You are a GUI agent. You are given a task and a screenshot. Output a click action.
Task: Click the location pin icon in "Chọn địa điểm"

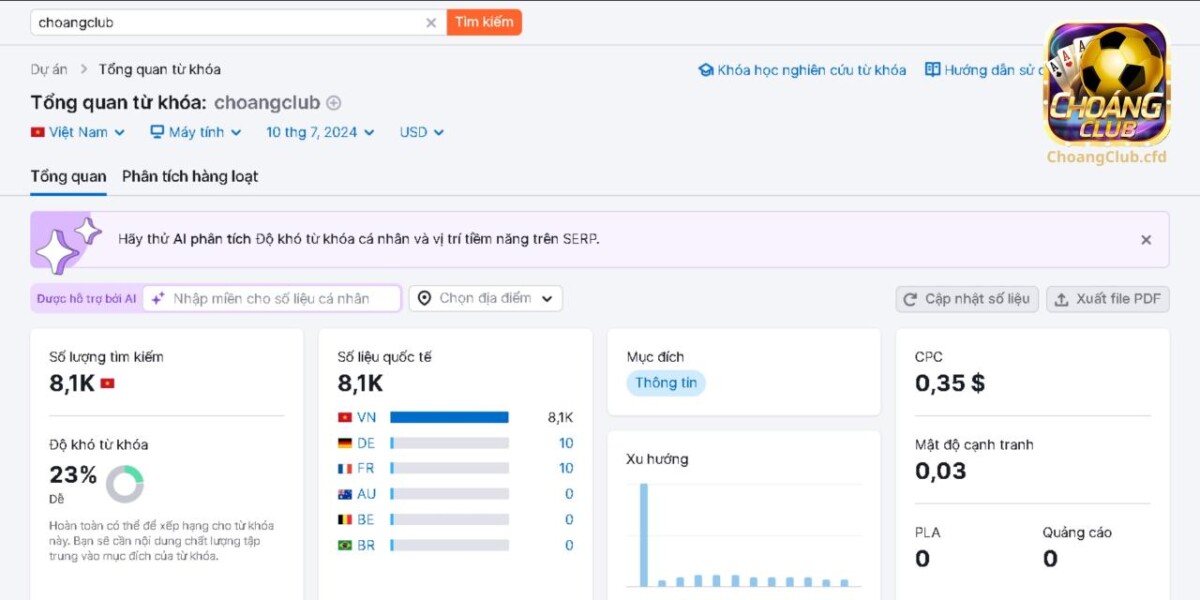[425, 297]
